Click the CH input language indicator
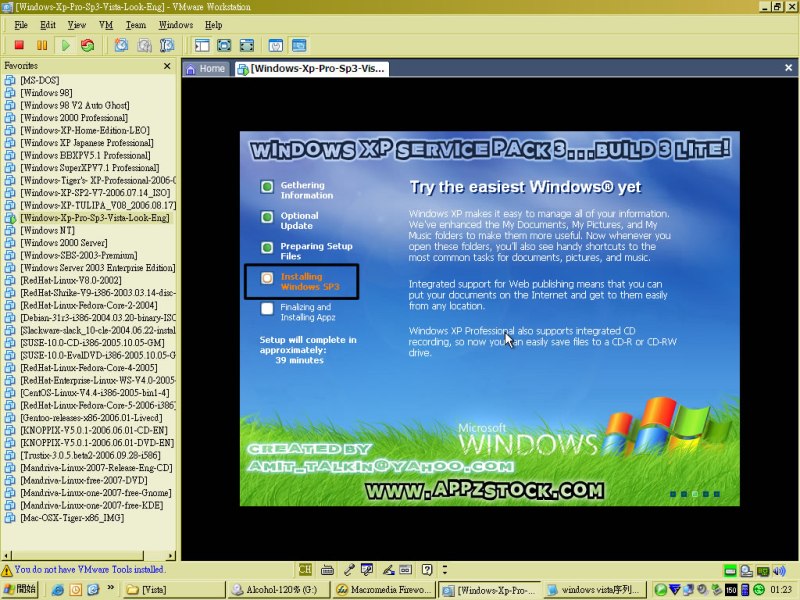The width and height of the screenshot is (800, 600). pyautogui.click(x=305, y=569)
